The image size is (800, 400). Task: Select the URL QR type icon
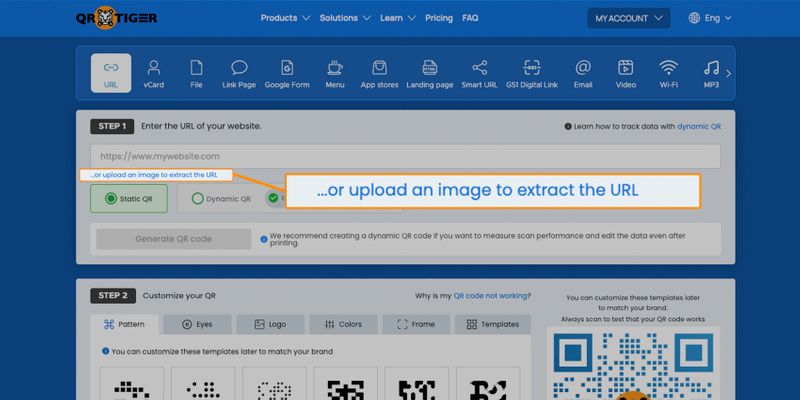click(x=111, y=73)
